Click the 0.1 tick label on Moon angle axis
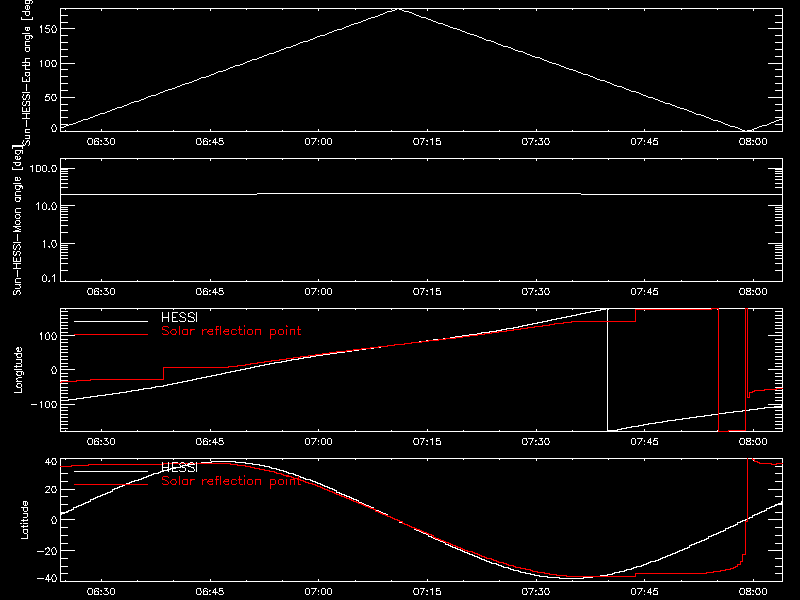800x600 pixels. coord(49,278)
